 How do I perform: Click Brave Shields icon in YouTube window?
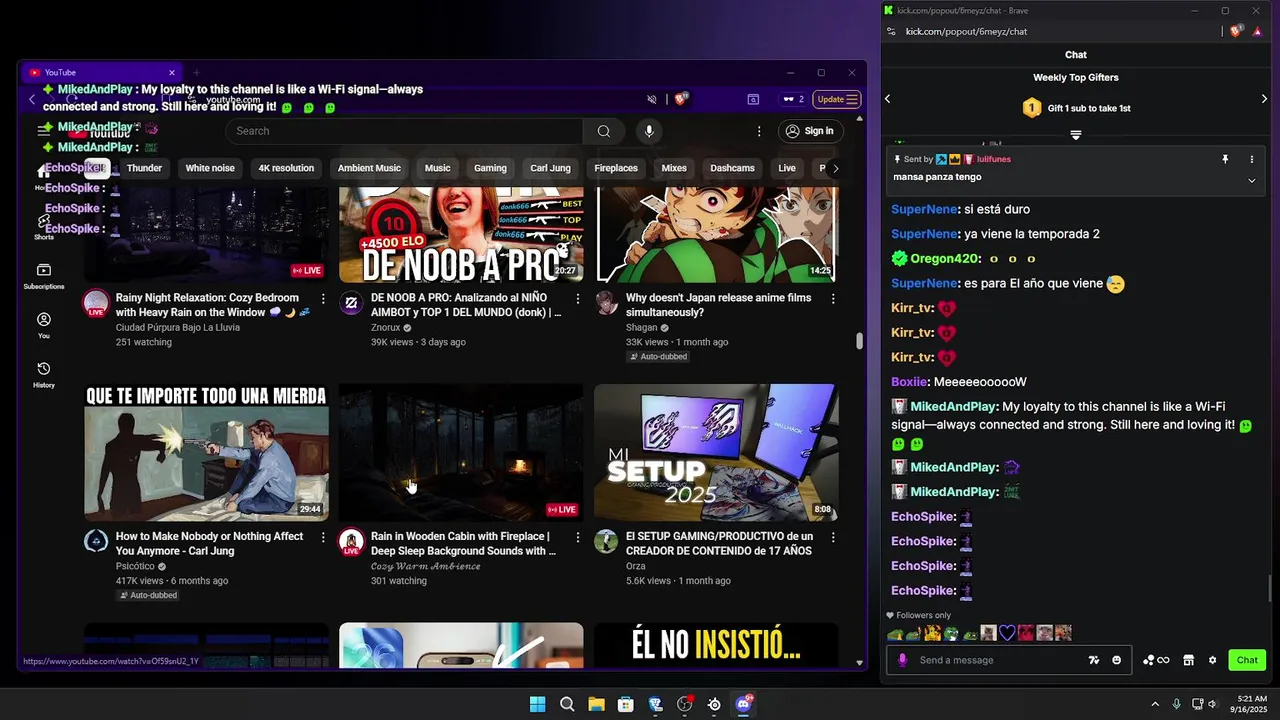[x=682, y=99]
